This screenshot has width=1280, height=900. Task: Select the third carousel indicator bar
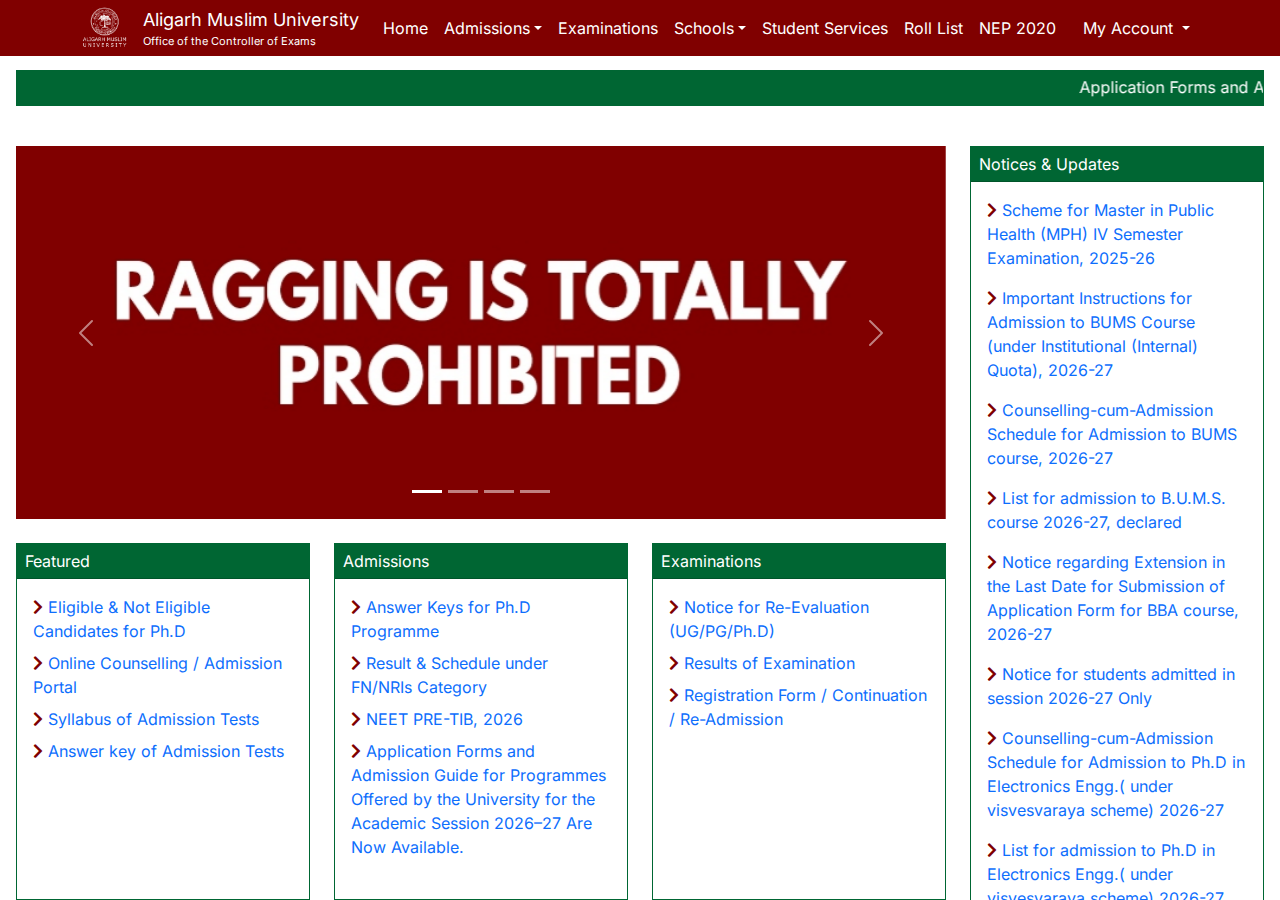point(499,491)
